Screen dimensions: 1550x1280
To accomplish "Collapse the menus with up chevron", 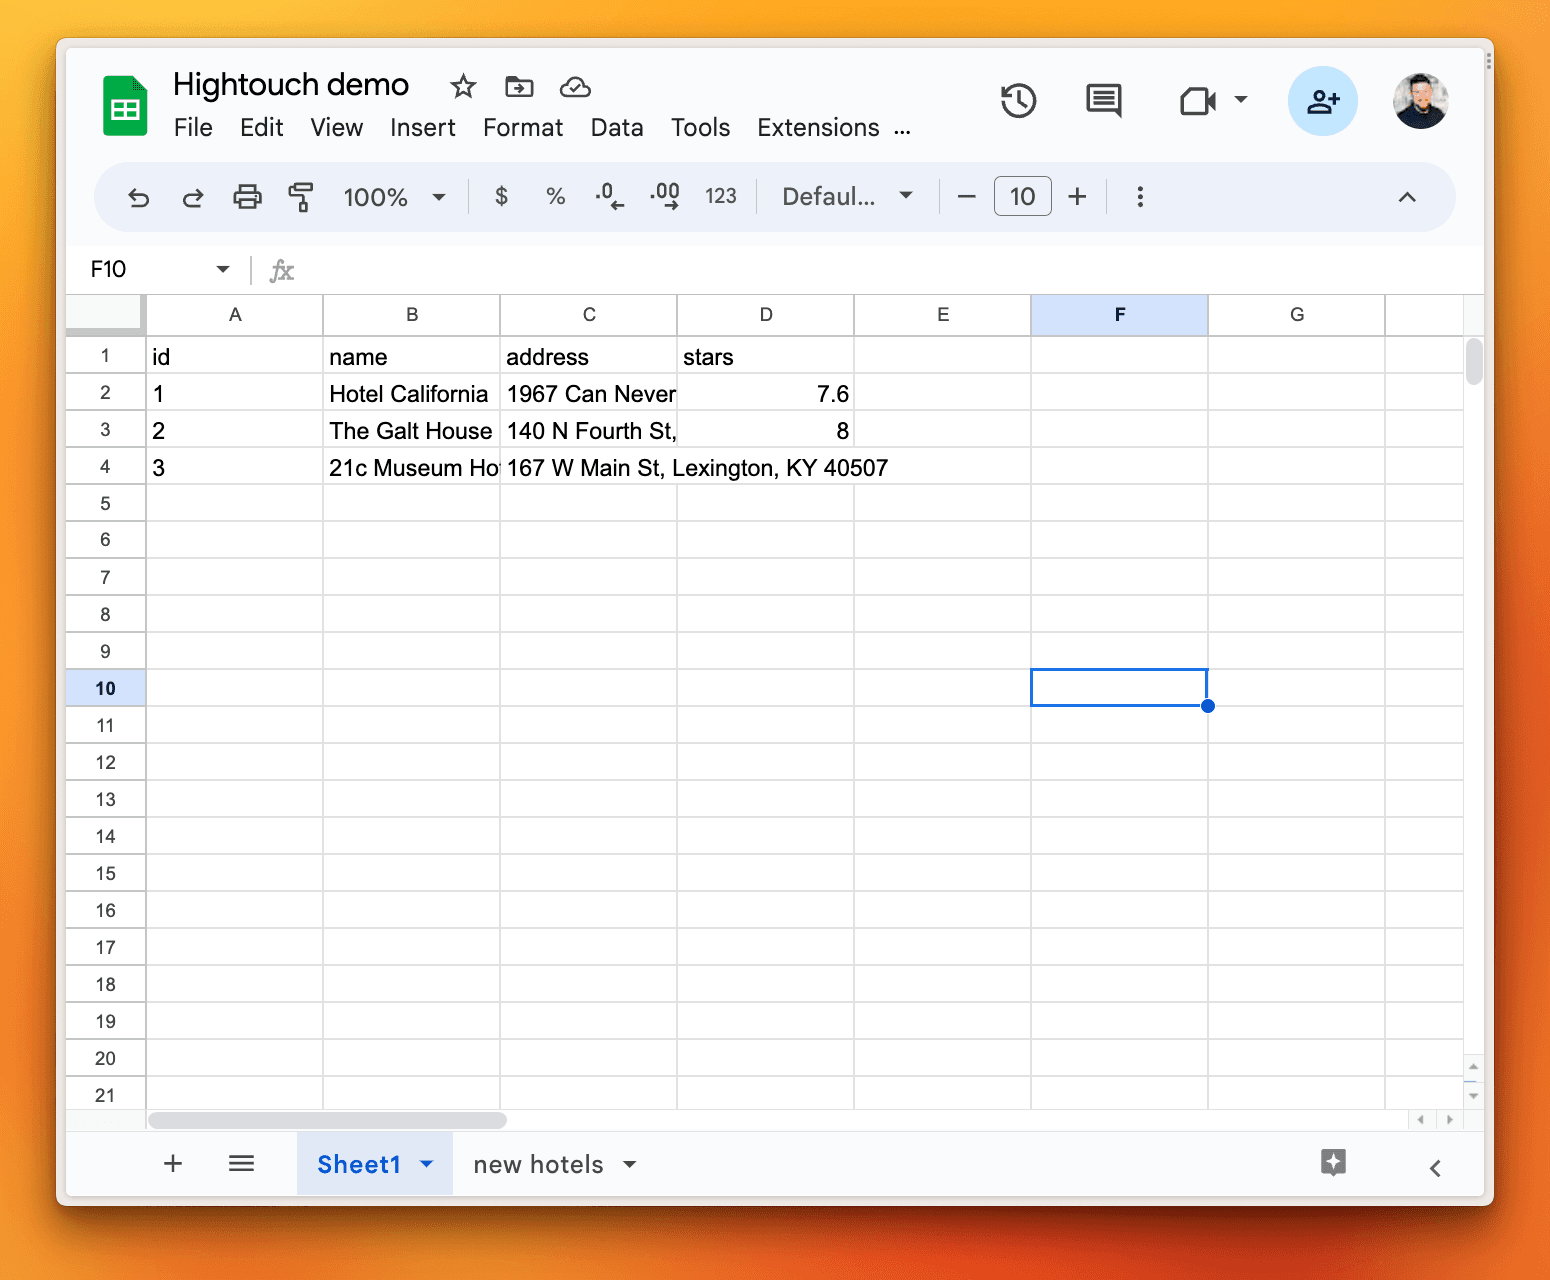I will coord(1407,197).
